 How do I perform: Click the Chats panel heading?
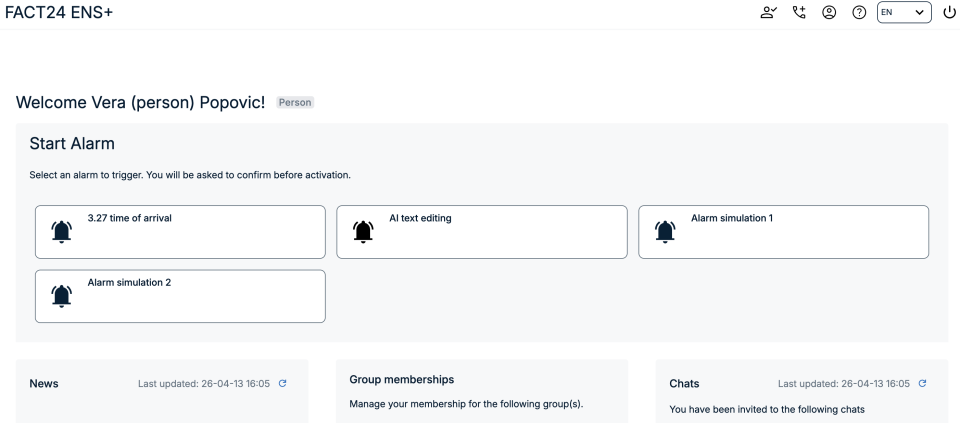(684, 384)
